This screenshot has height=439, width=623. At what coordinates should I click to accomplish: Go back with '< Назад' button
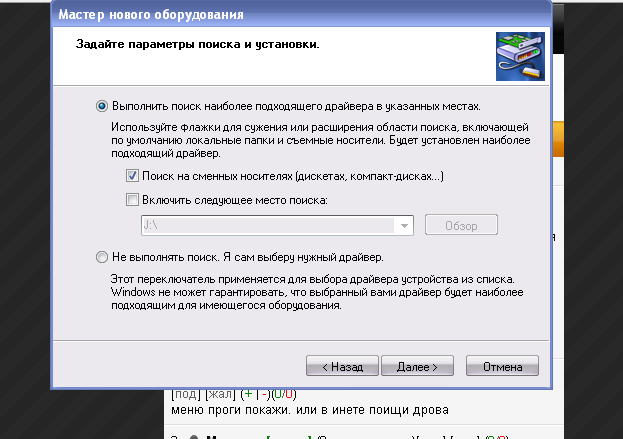tap(342, 366)
